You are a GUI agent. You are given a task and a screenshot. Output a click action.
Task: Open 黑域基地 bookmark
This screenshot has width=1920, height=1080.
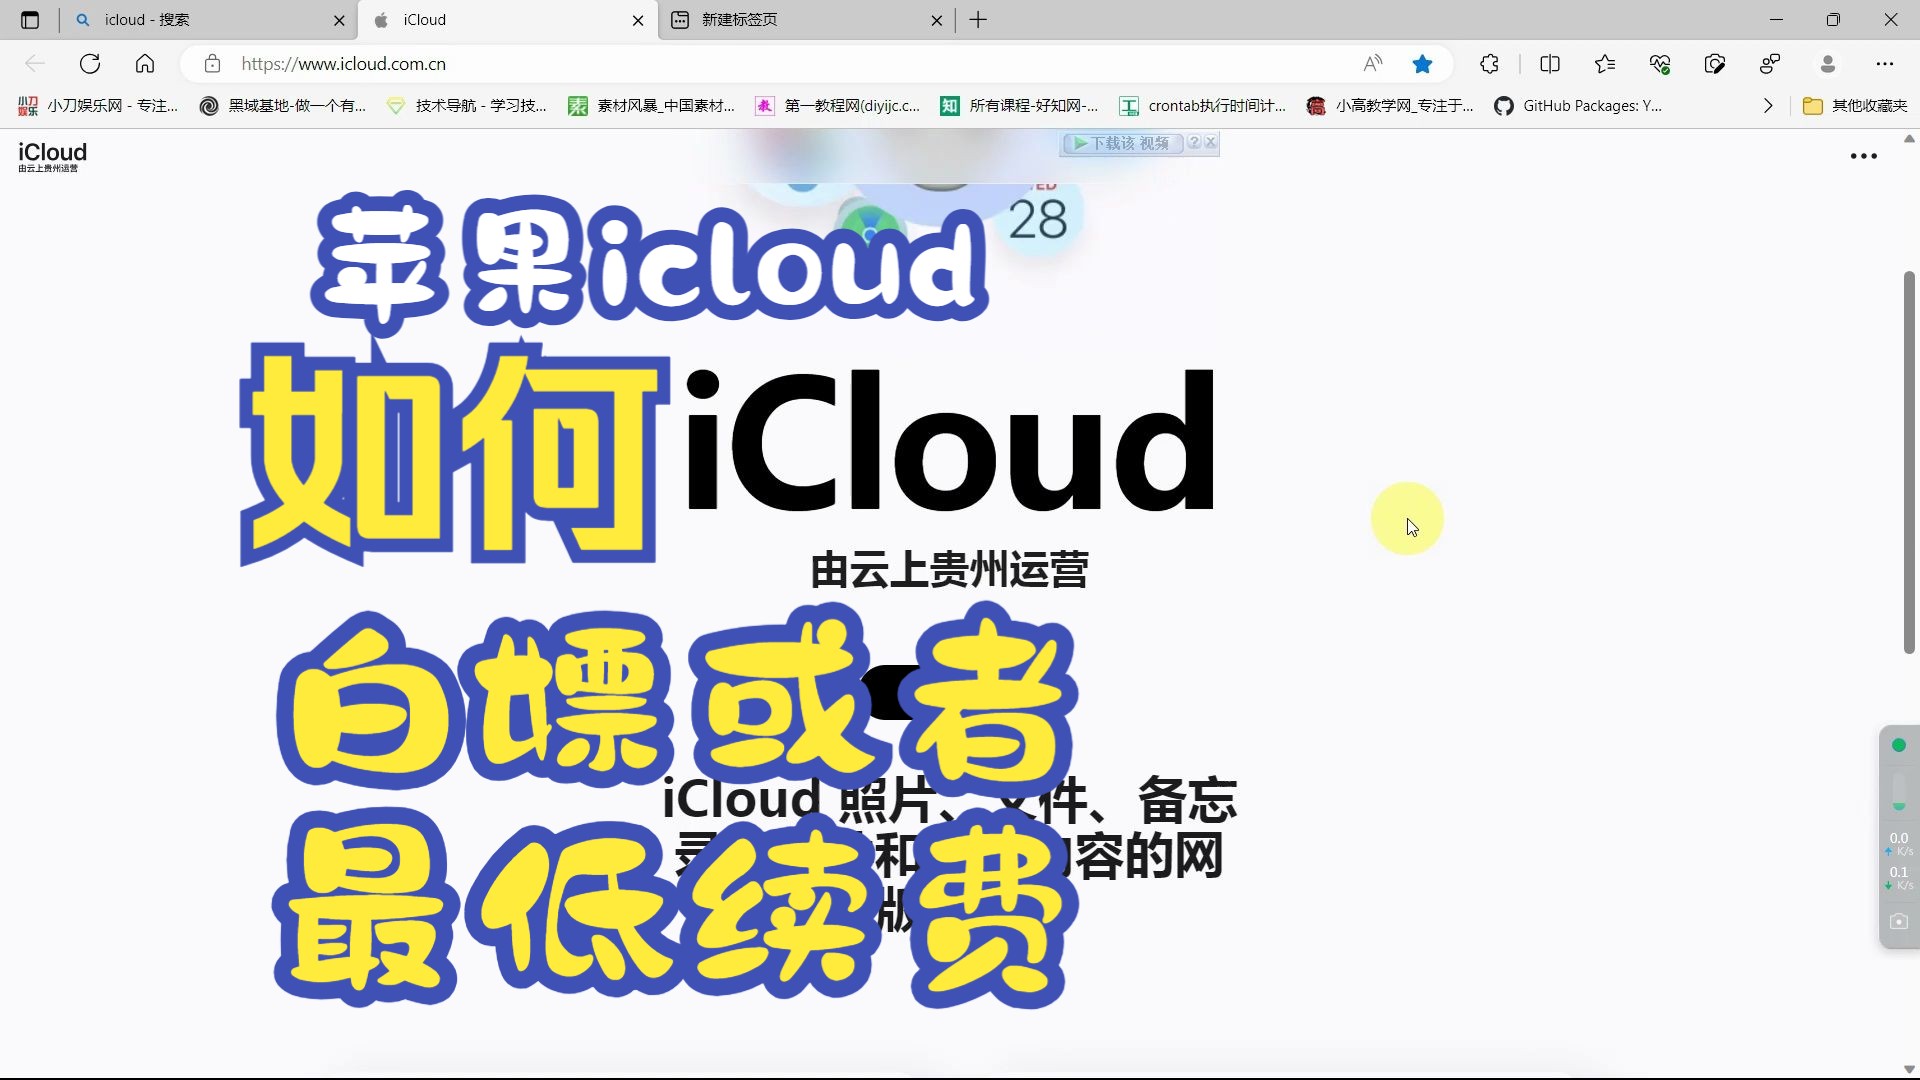(283, 106)
